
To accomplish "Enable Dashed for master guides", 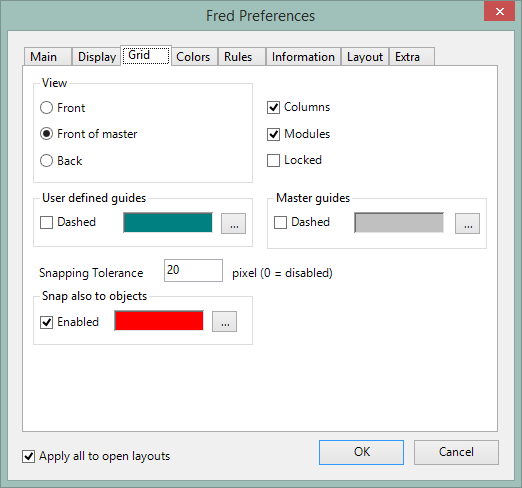I will (x=280, y=222).
